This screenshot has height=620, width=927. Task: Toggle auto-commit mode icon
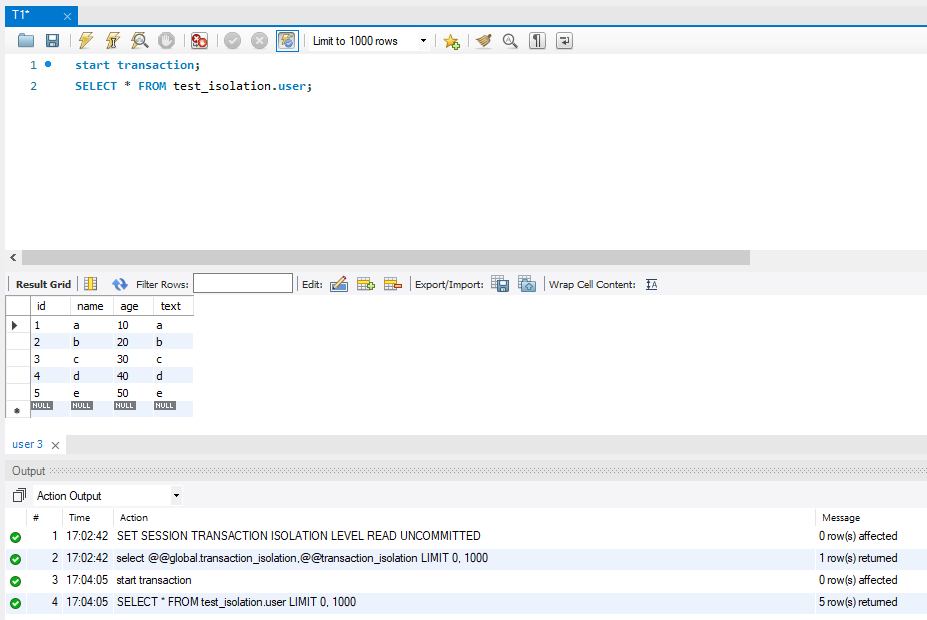coord(287,41)
